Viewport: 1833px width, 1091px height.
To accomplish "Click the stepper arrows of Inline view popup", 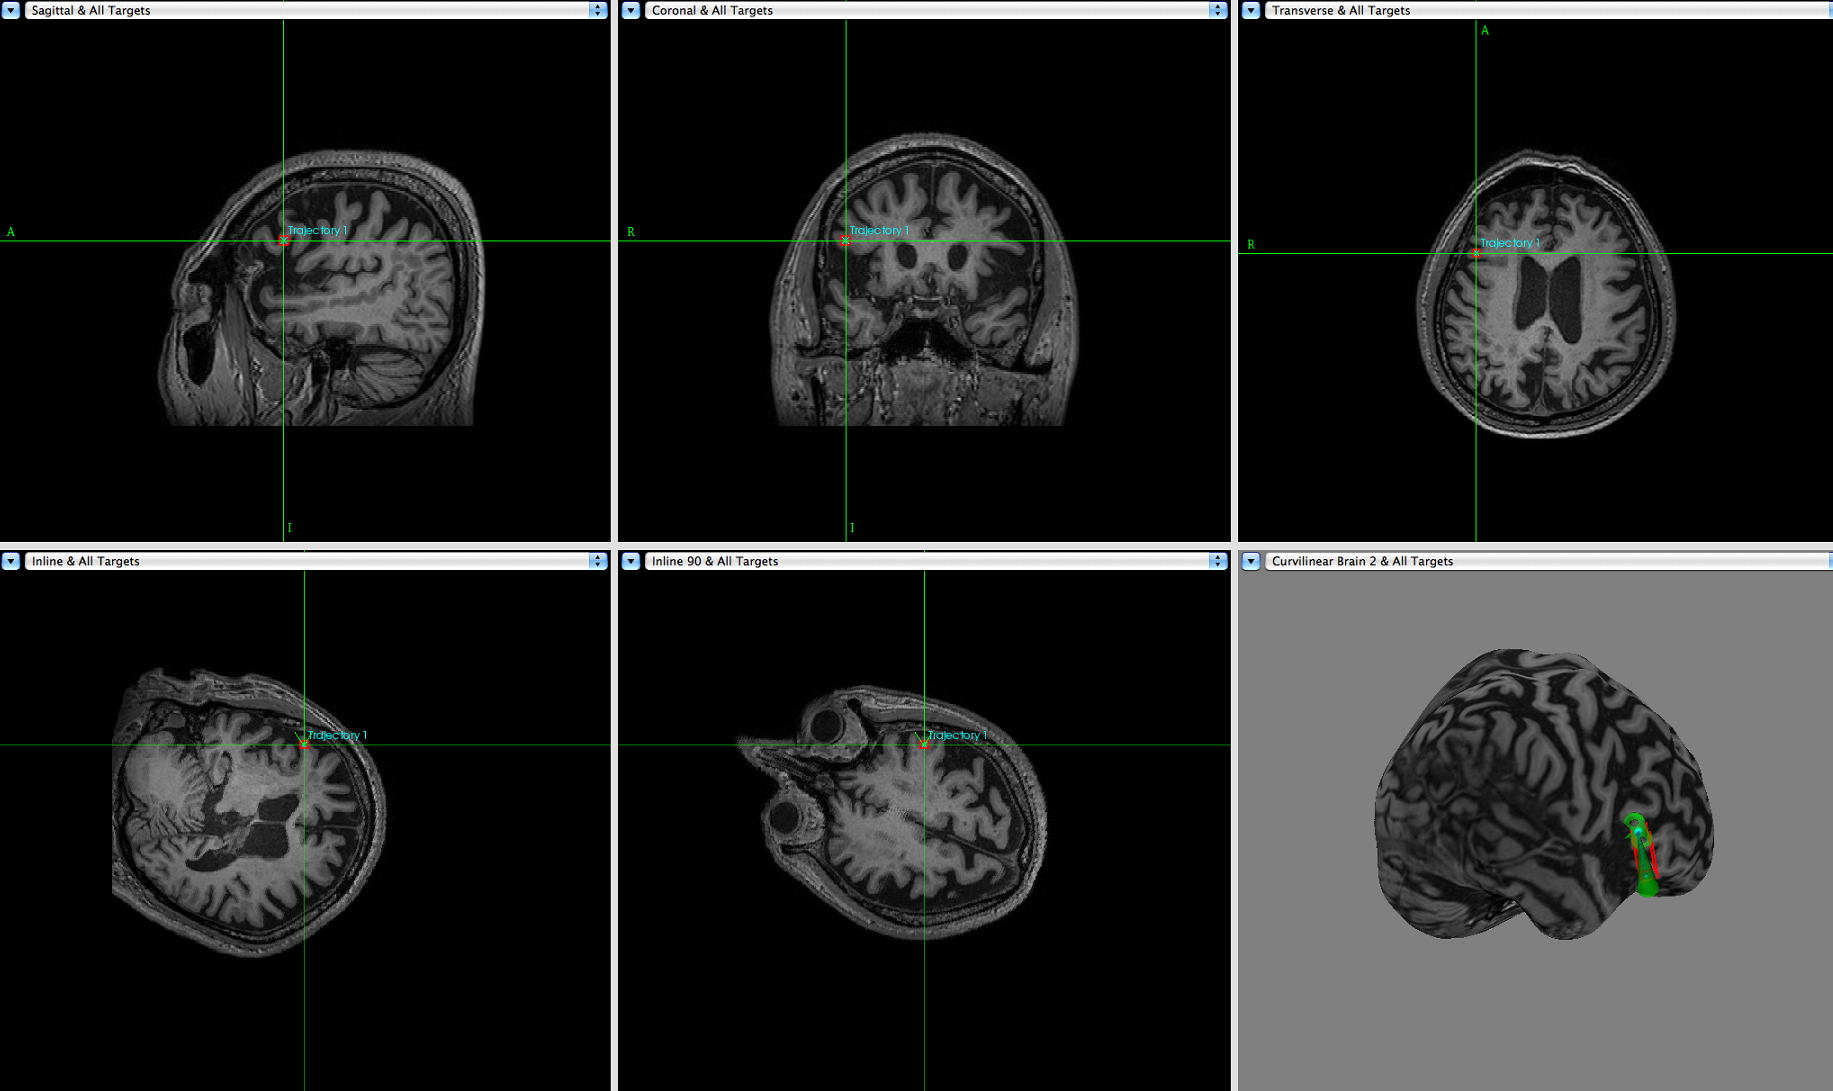I will pyautogui.click(x=598, y=561).
